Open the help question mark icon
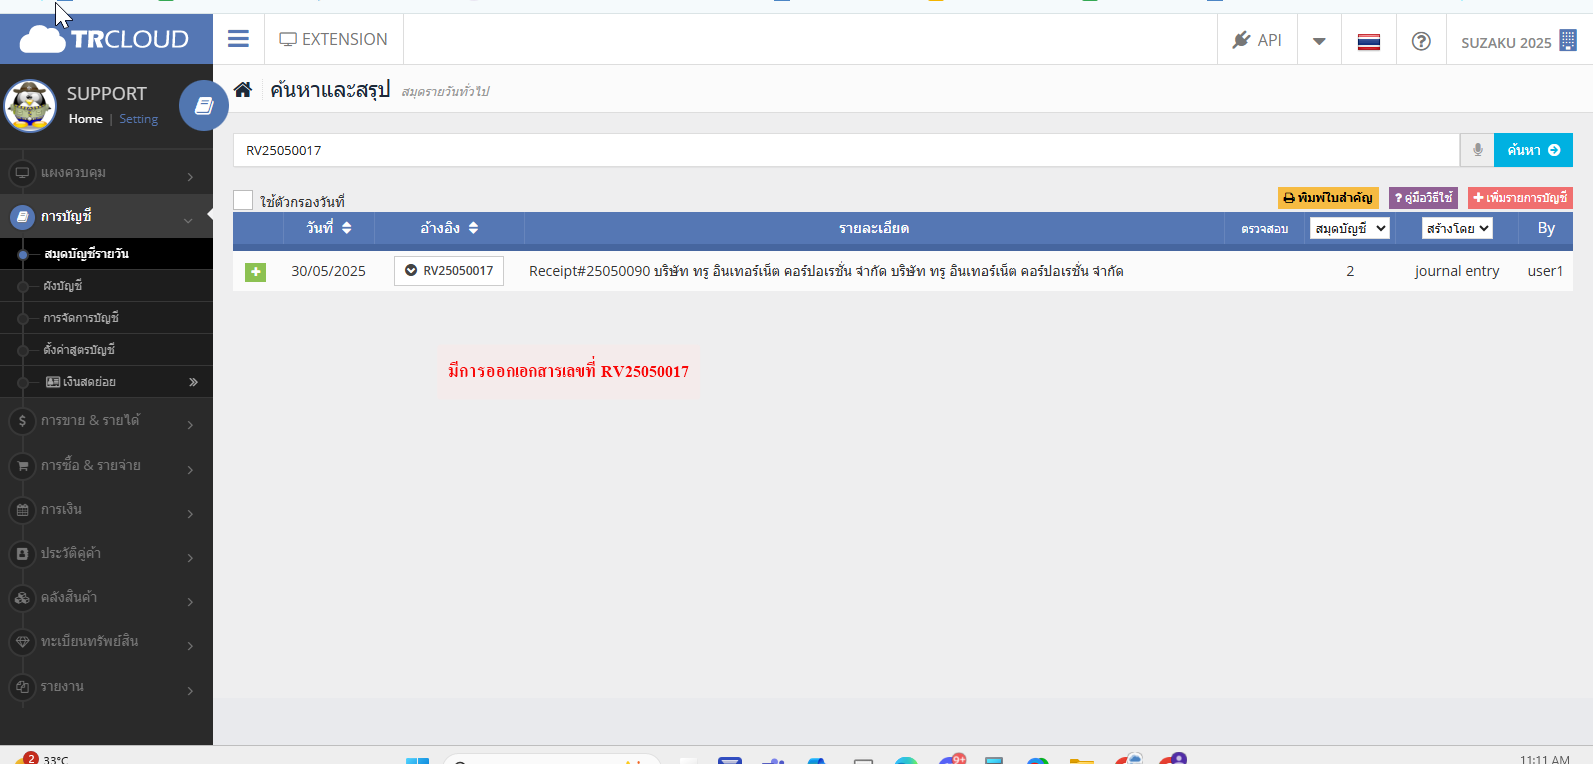 tap(1420, 41)
